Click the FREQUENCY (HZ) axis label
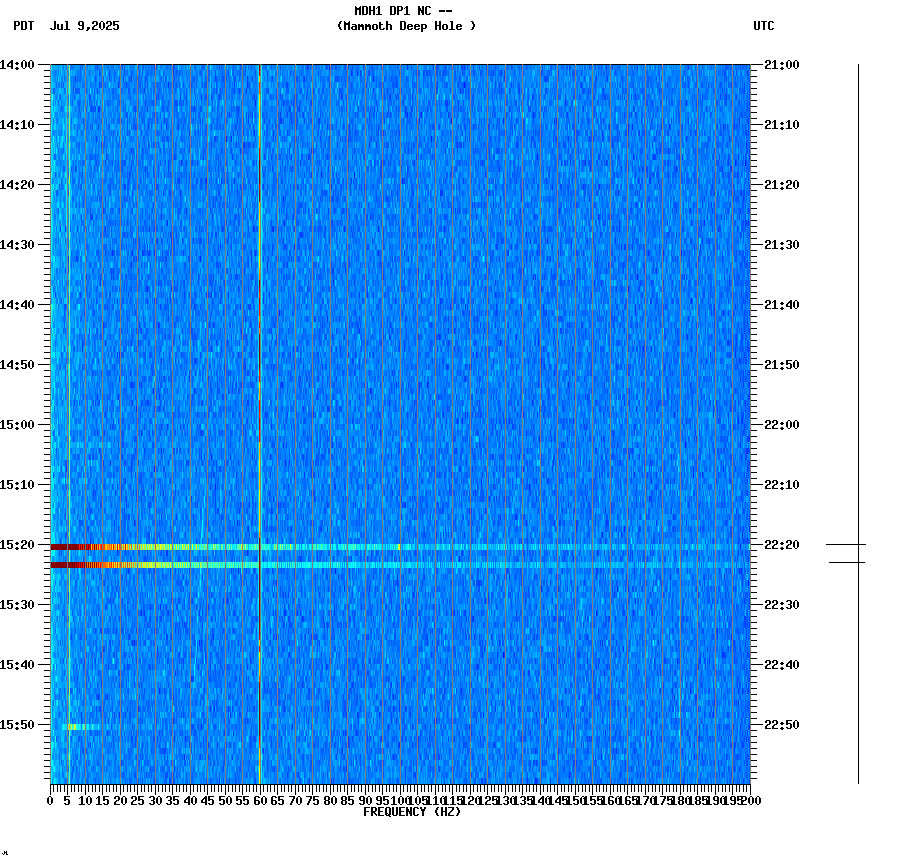 (413, 812)
